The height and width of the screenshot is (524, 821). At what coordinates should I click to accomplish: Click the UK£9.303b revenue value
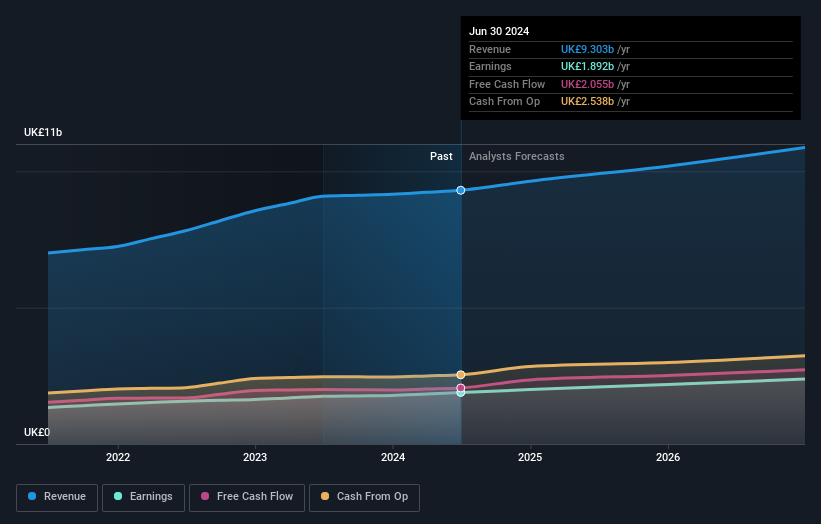587,49
